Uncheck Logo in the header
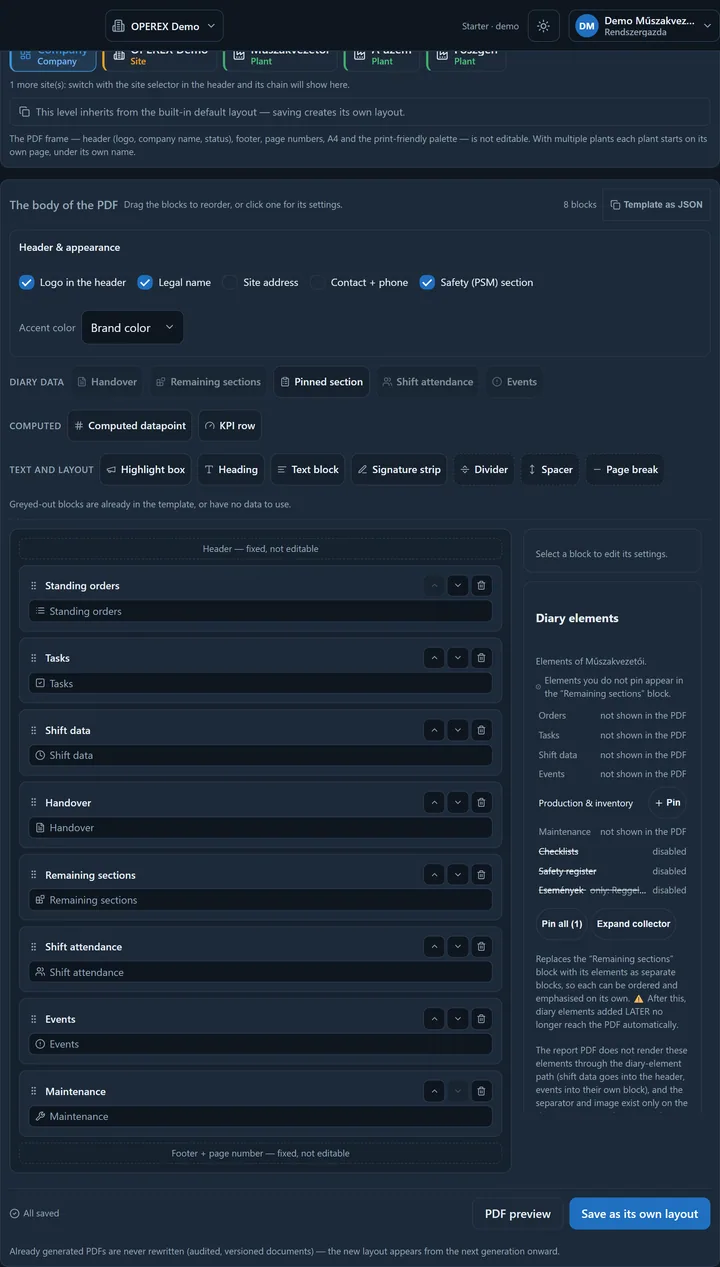The width and height of the screenshot is (720, 1267). pyautogui.click(x=27, y=282)
